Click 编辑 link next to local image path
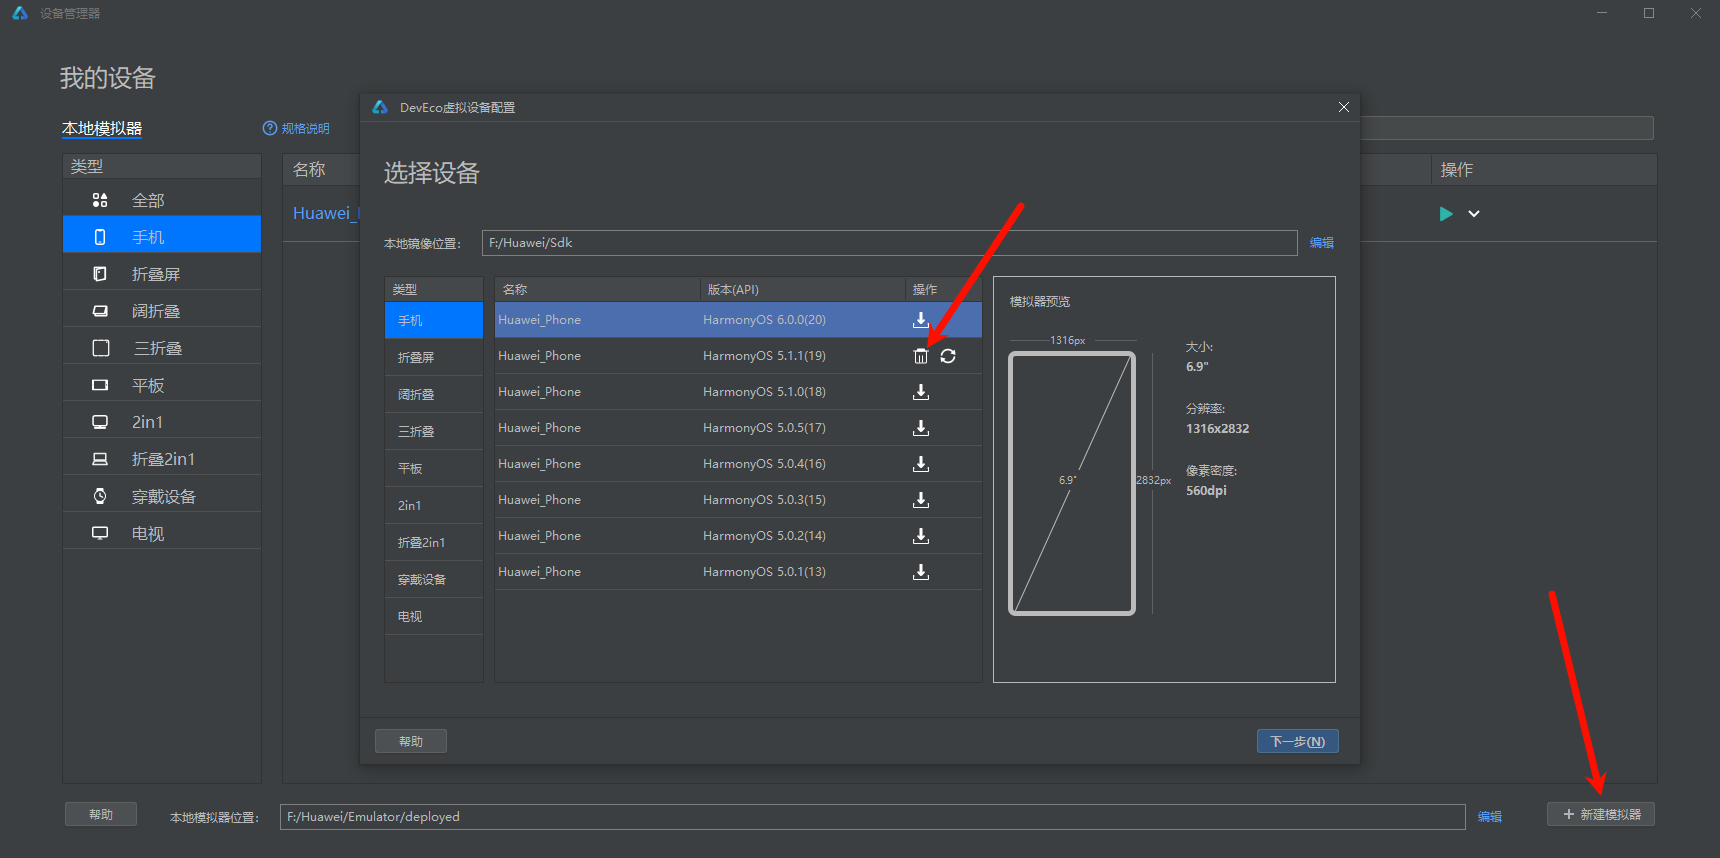Screen dimensions: 1720x858 pyautogui.click(x=1321, y=243)
